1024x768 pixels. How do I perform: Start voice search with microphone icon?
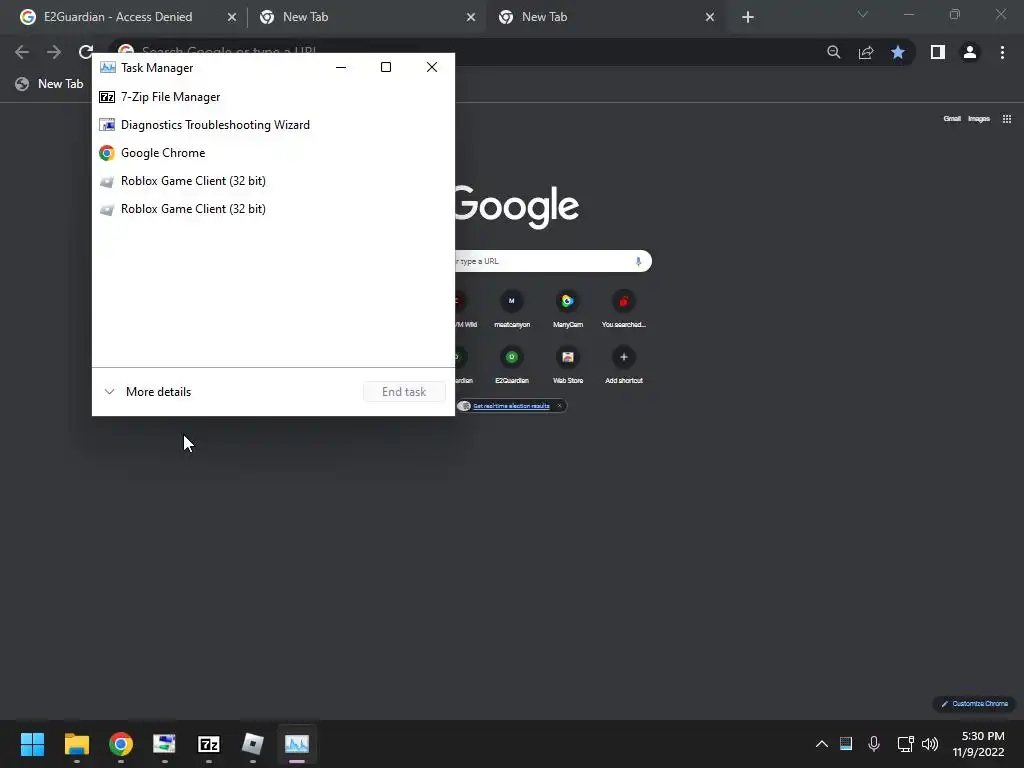pyautogui.click(x=638, y=261)
